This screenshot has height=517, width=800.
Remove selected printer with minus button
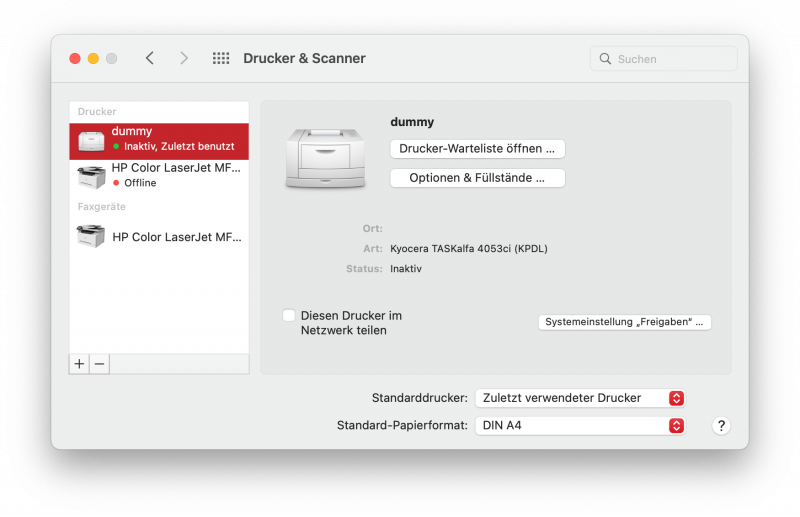99,364
